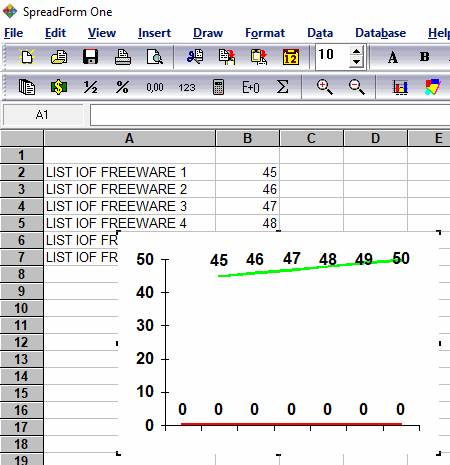The width and height of the screenshot is (450, 465).
Task: Click the font size field showing 10
Action: pyautogui.click(x=332, y=56)
